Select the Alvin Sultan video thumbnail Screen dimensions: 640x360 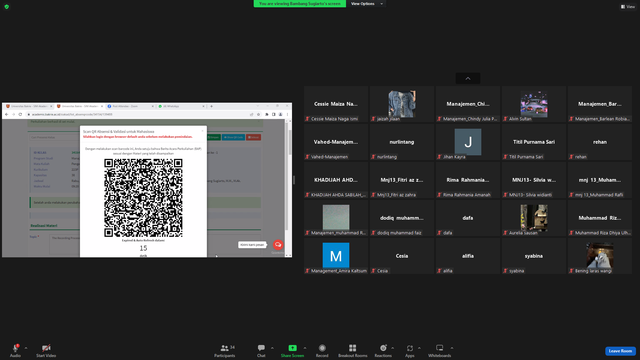tap(534, 104)
